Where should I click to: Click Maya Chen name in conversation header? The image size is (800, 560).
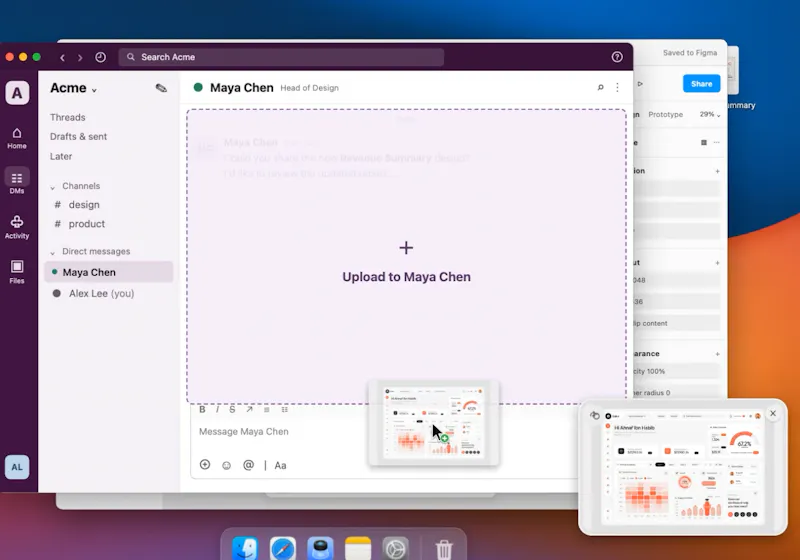242,88
